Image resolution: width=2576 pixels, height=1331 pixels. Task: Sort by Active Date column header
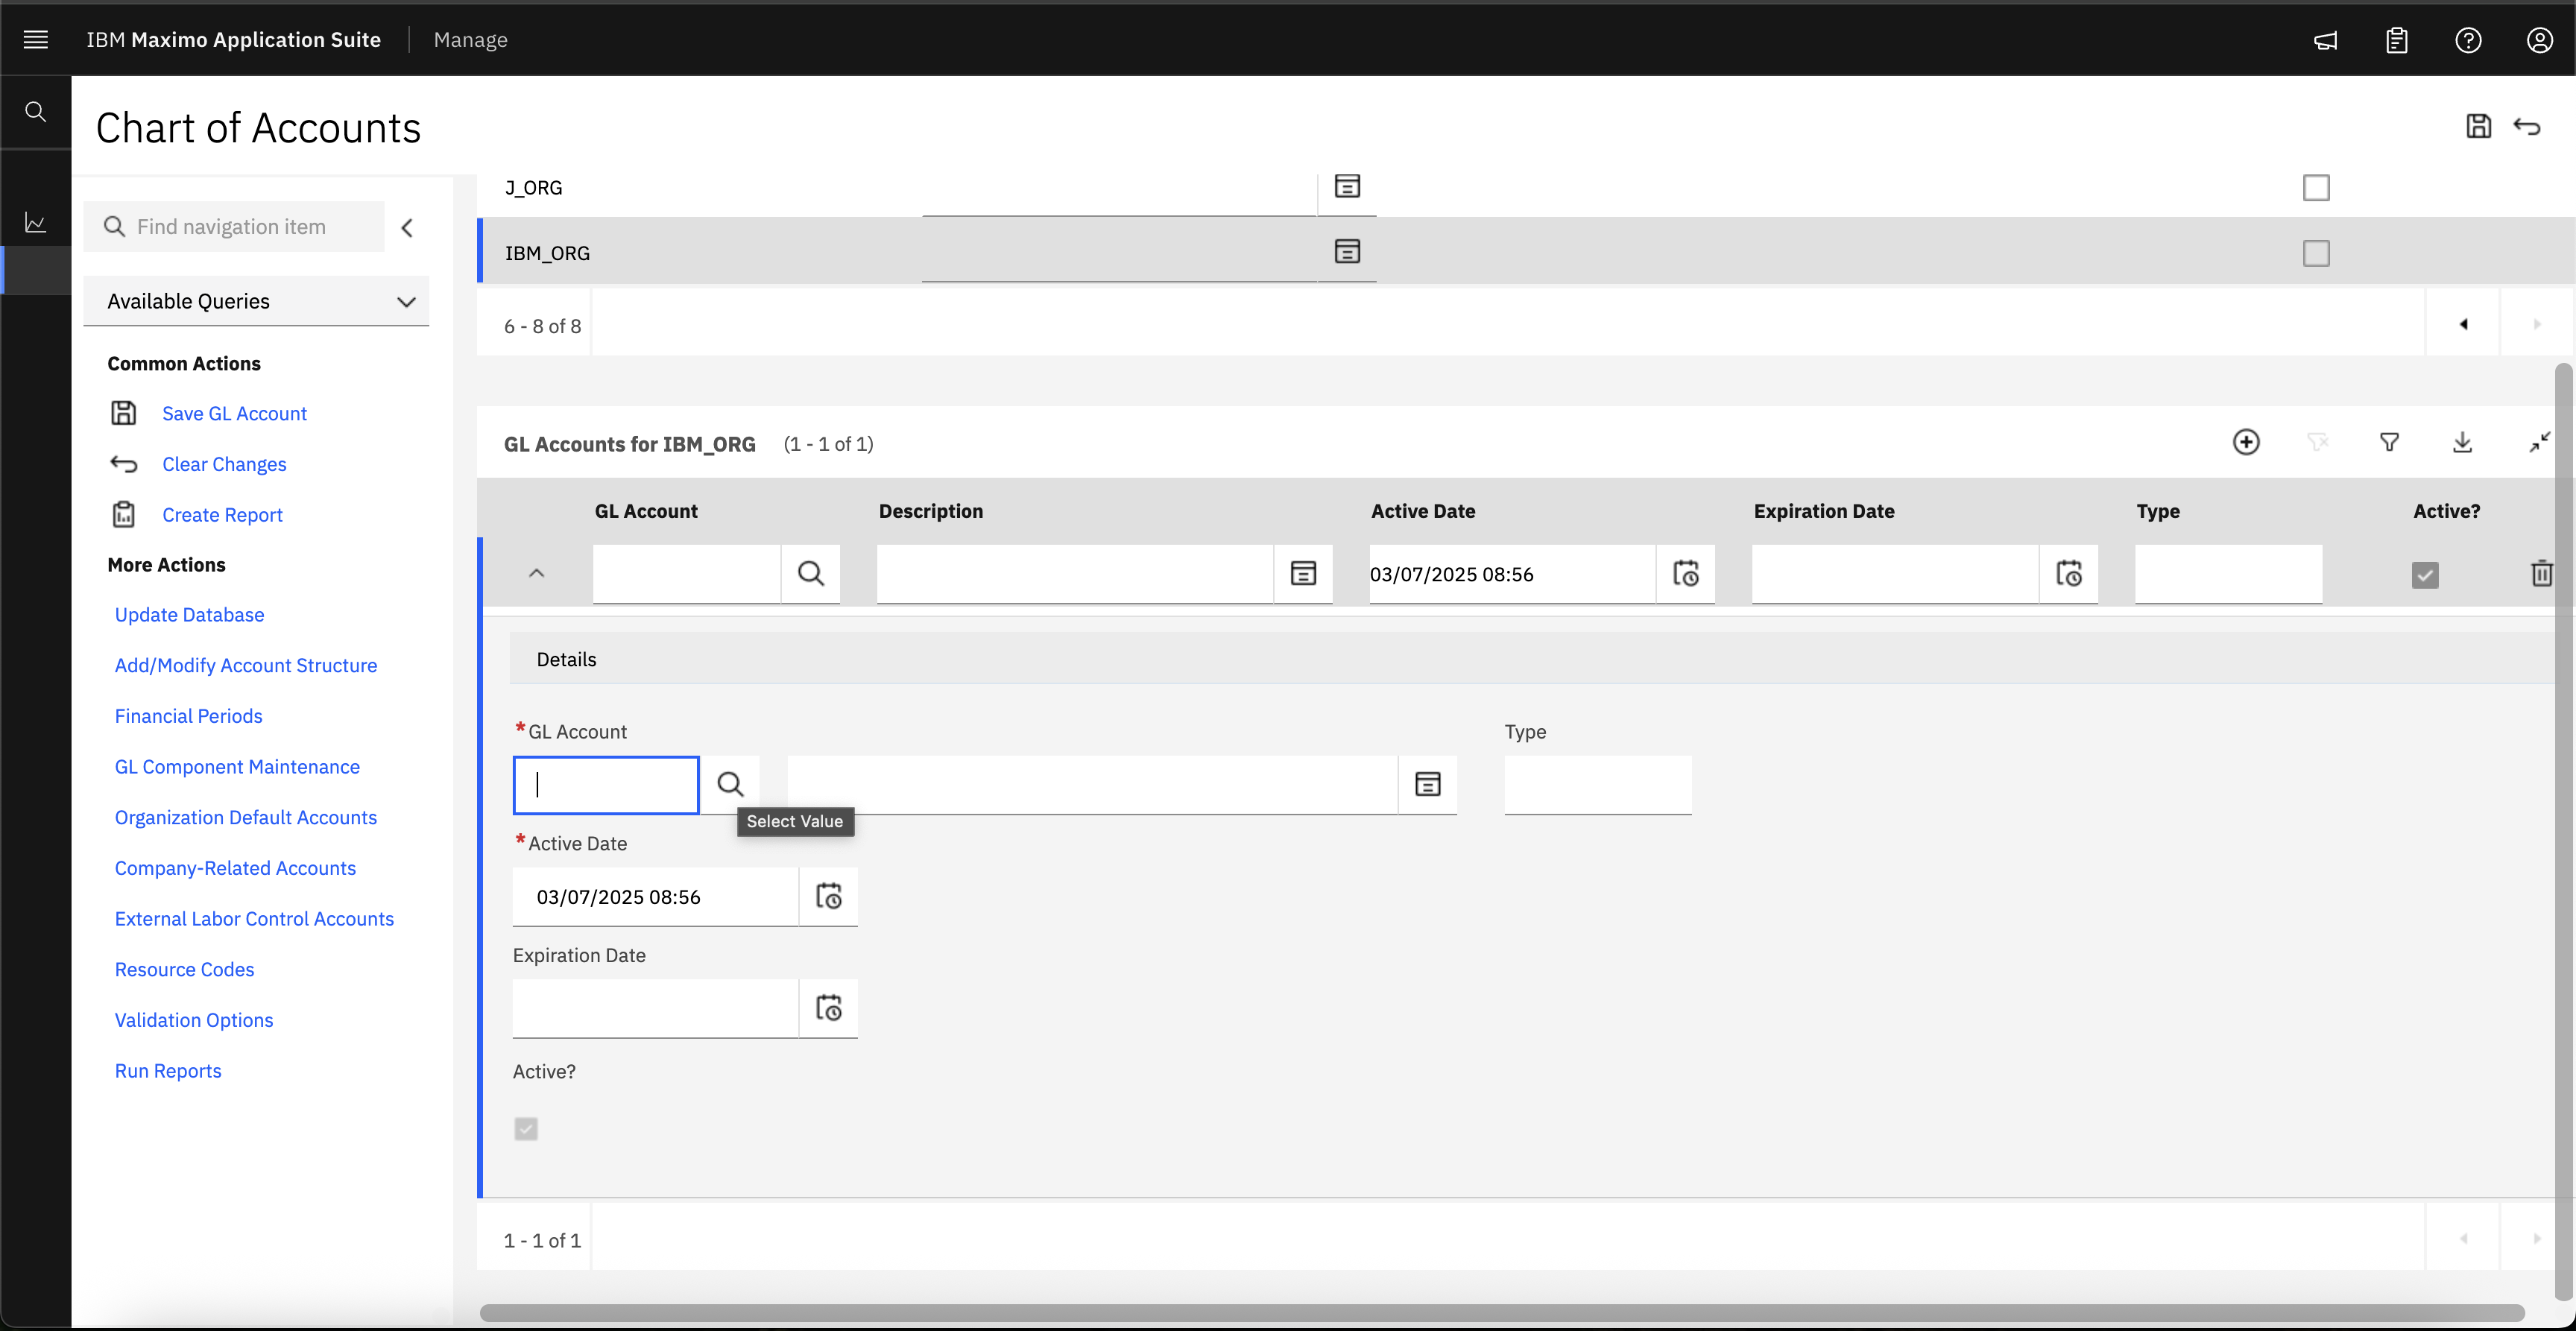[x=1423, y=511]
